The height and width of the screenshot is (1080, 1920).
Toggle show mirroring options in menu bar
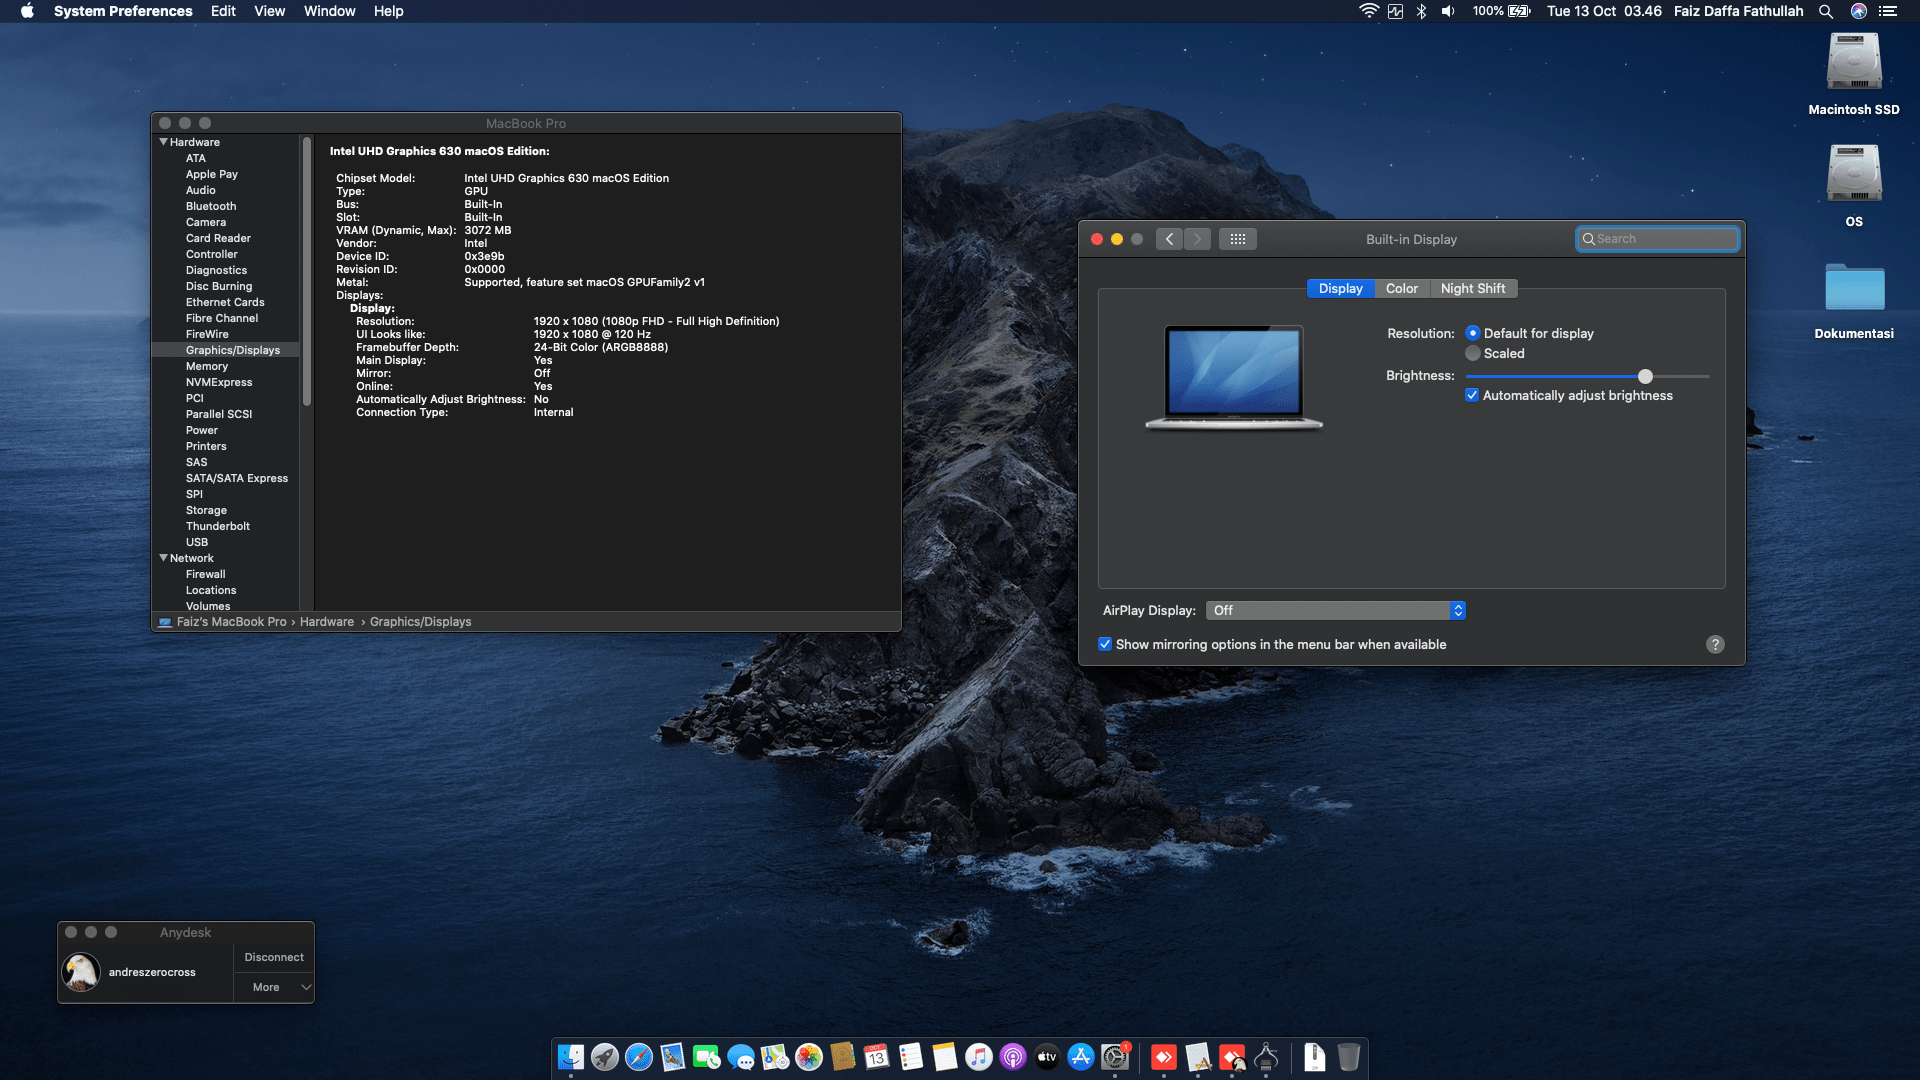[1105, 644]
